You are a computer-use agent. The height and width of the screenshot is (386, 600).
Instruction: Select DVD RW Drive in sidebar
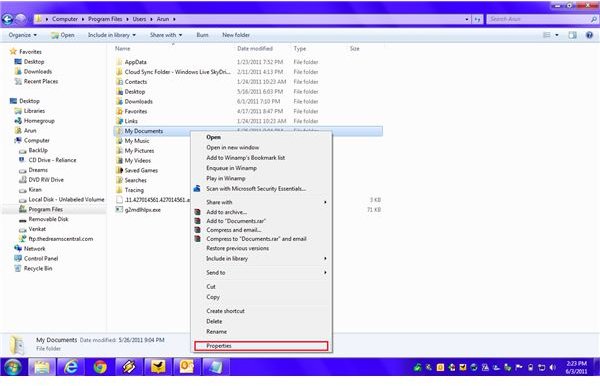click(46, 180)
